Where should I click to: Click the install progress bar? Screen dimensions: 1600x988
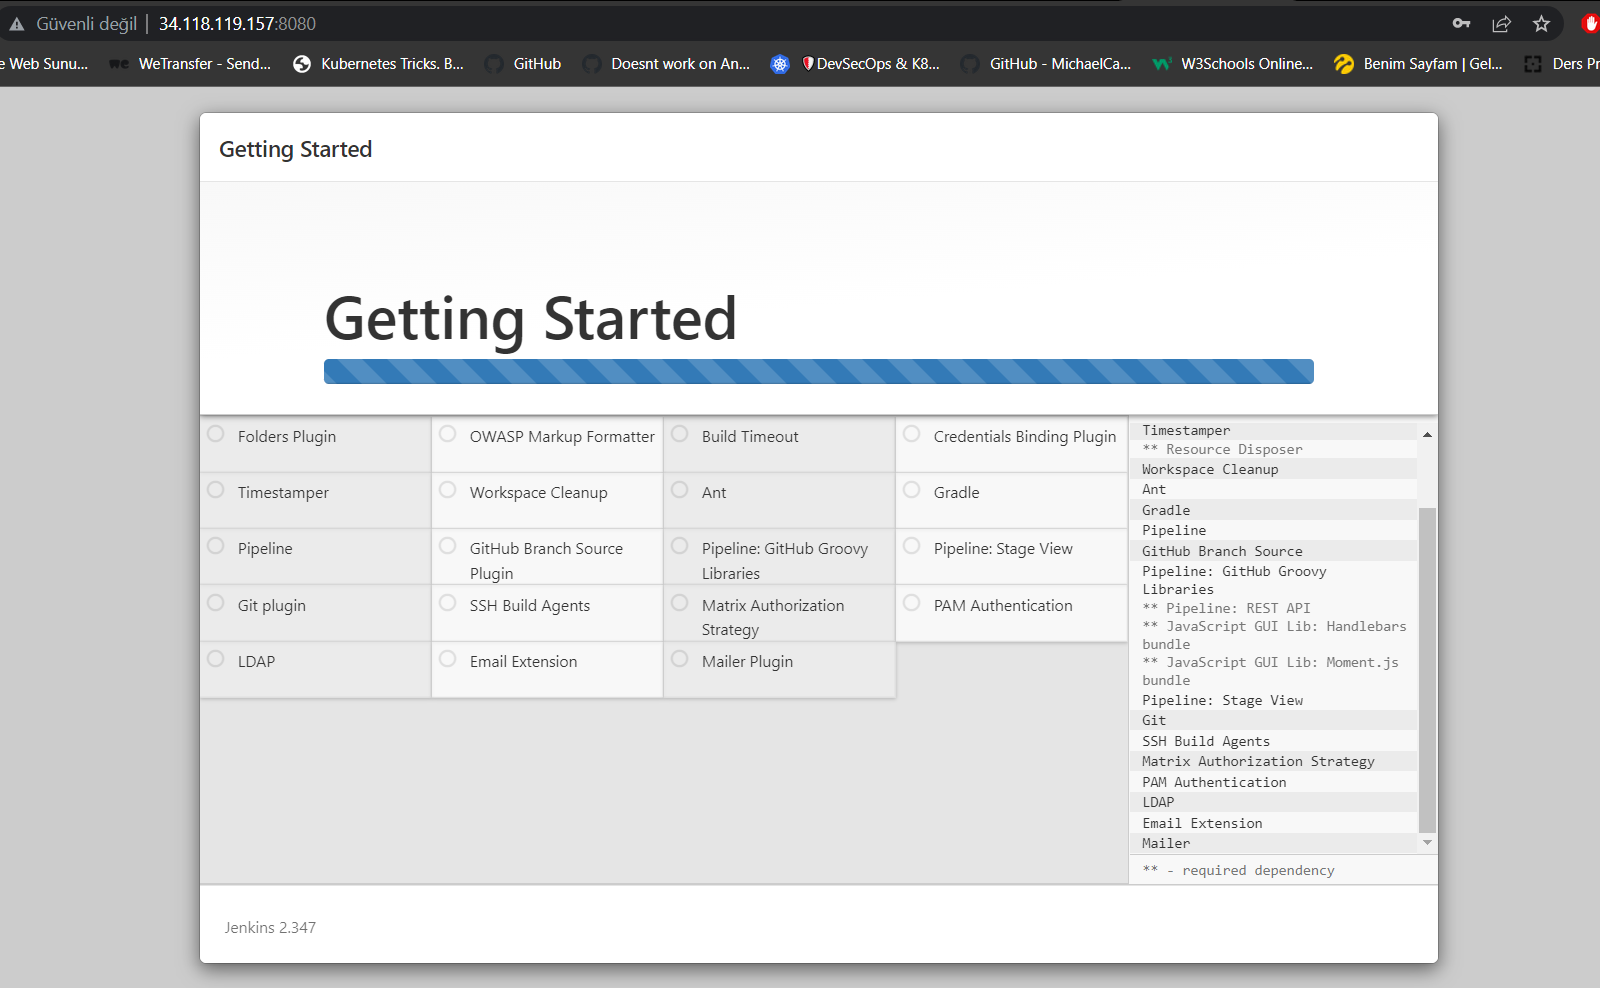pos(818,371)
